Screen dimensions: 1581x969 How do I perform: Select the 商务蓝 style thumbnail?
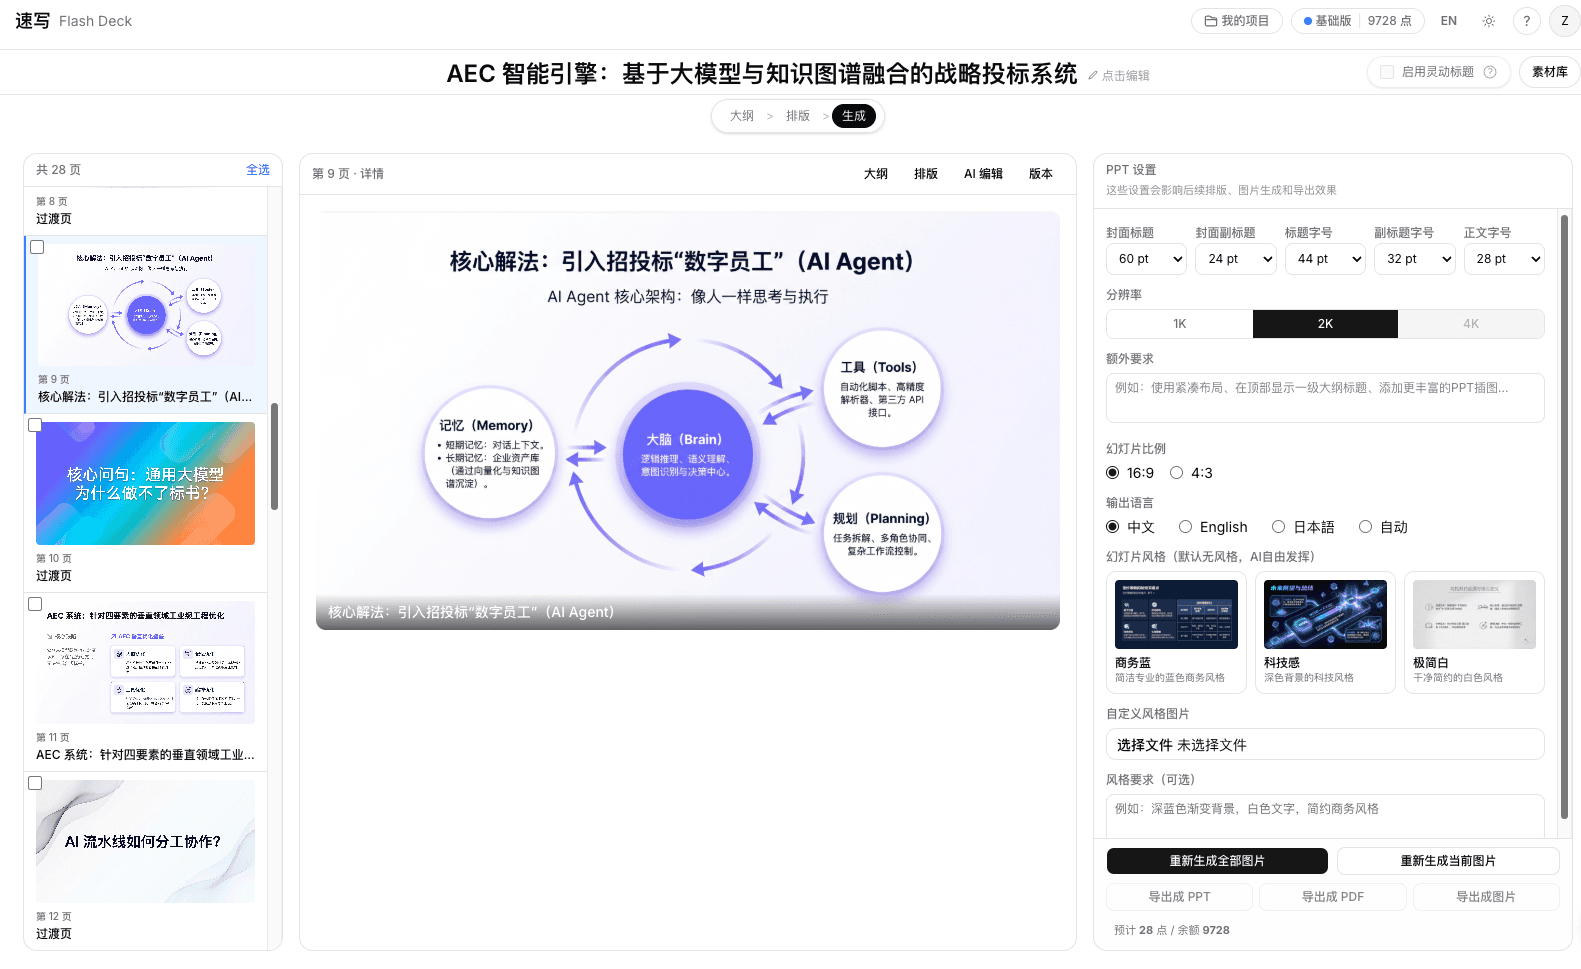(x=1176, y=614)
